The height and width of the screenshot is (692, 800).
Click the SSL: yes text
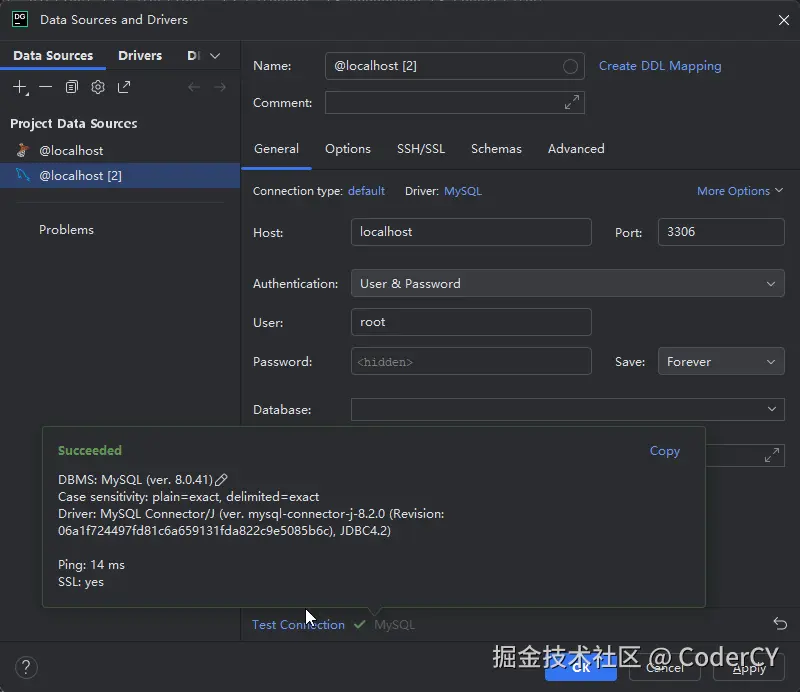coord(81,582)
